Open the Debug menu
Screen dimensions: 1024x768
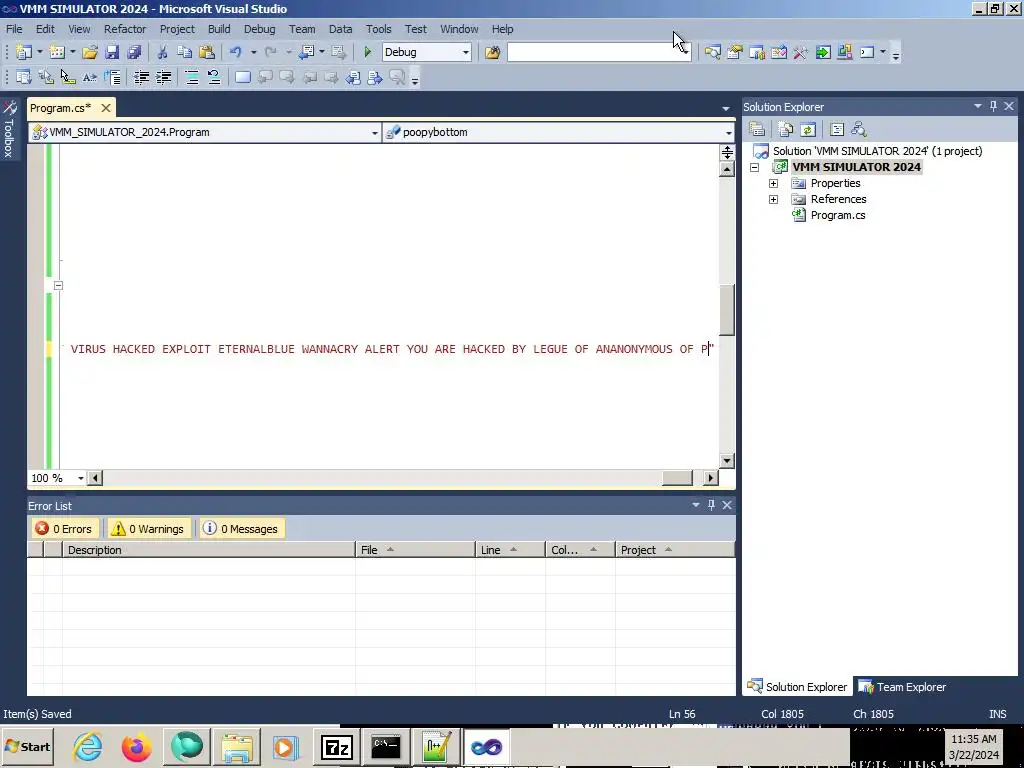coord(259,29)
